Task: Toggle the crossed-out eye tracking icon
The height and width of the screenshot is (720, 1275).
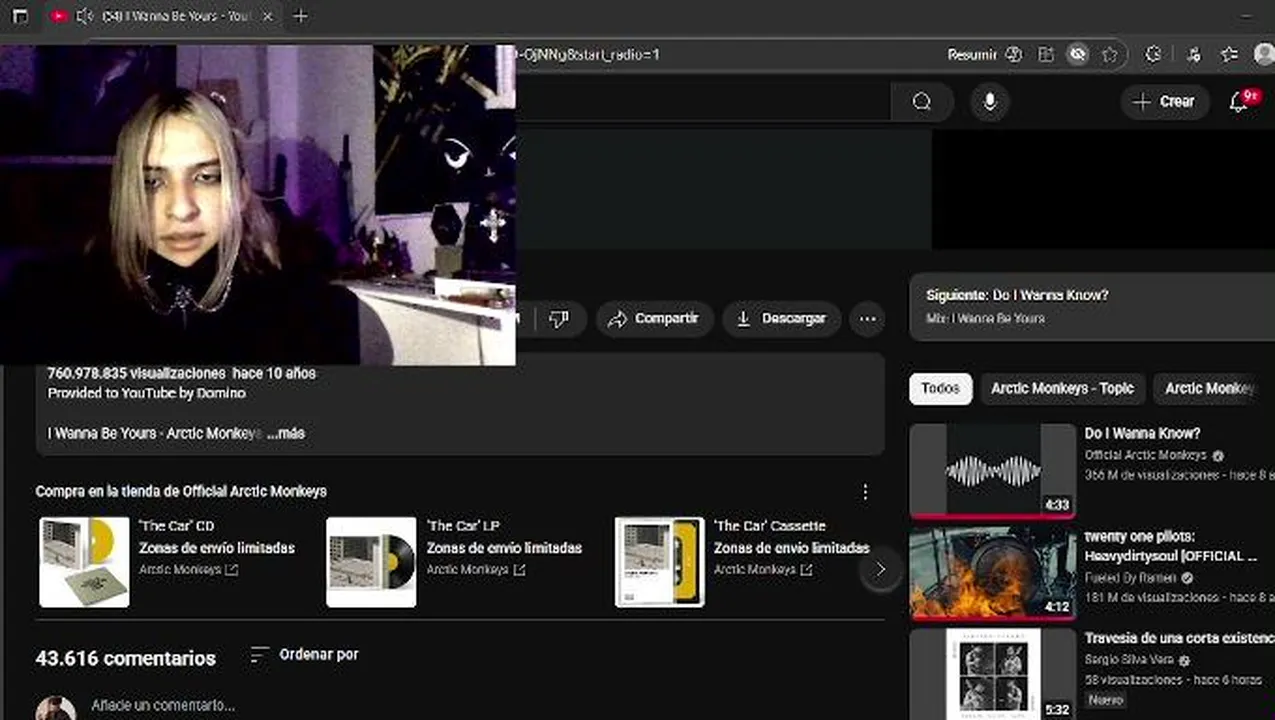Action: (1077, 55)
